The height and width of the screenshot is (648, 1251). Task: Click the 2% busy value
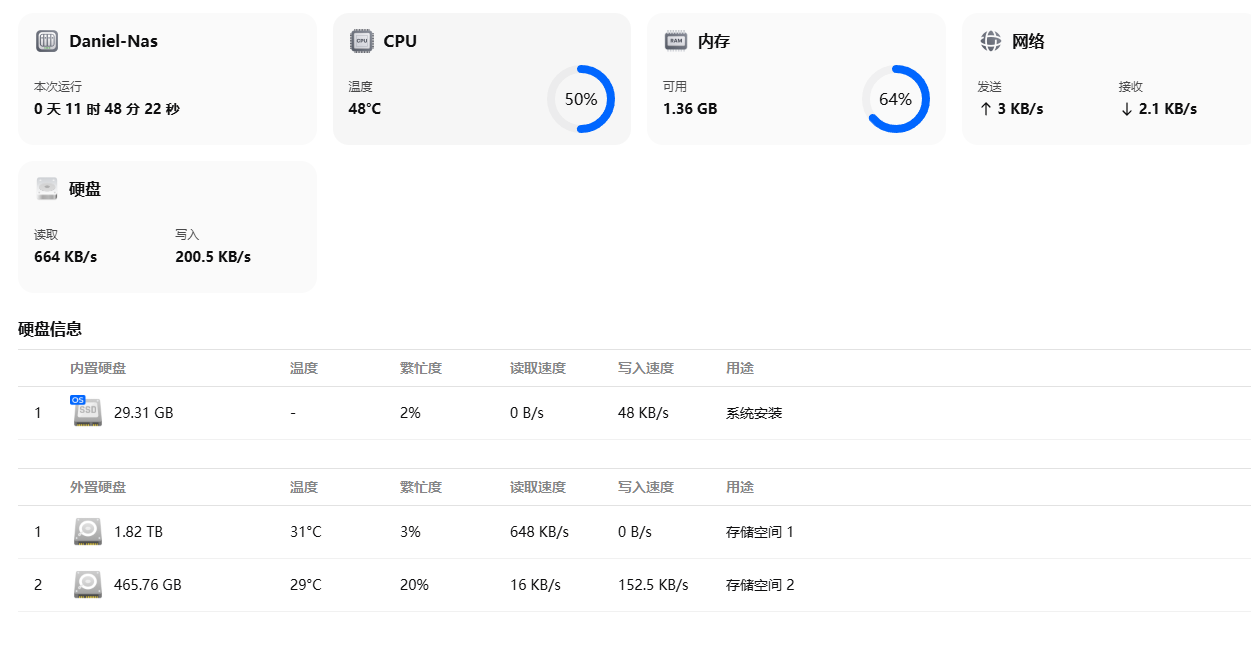[x=410, y=412]
